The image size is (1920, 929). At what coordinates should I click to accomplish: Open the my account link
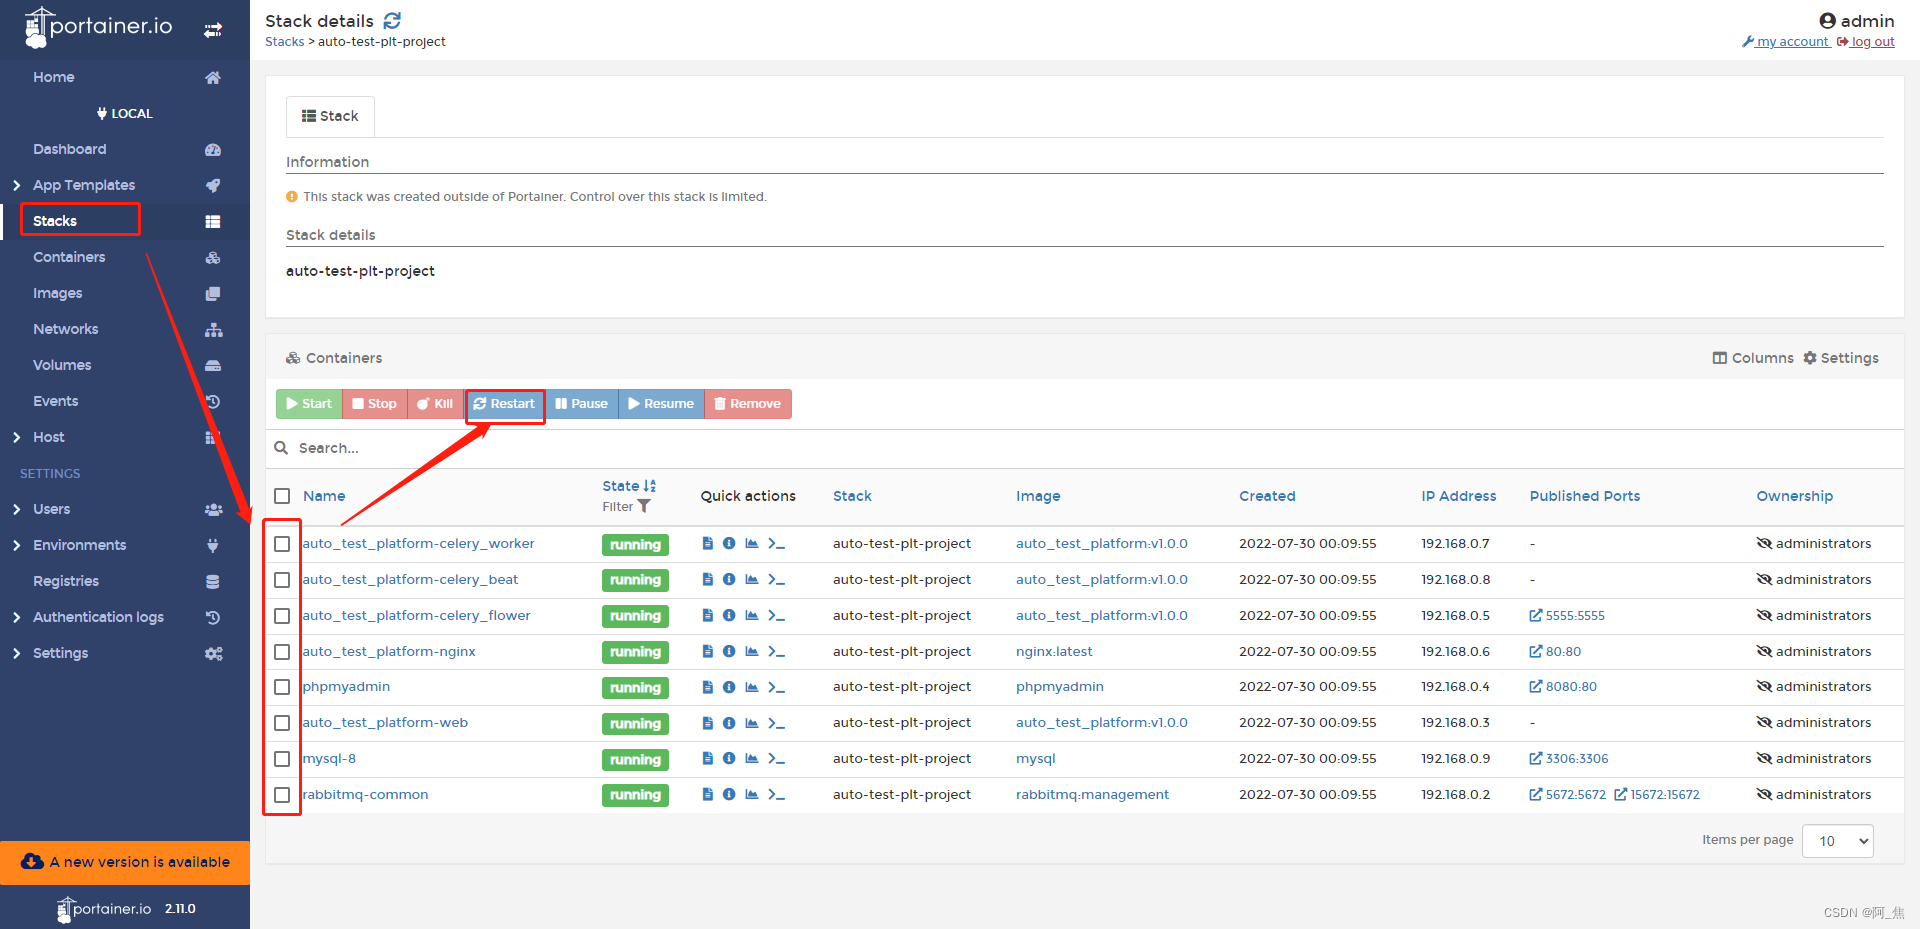1786,42
